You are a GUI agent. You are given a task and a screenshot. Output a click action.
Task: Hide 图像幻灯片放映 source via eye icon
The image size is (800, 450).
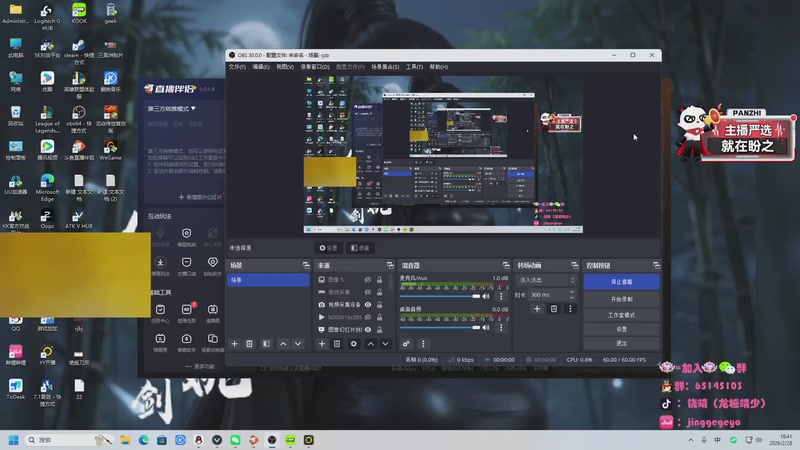coord(368,330)
